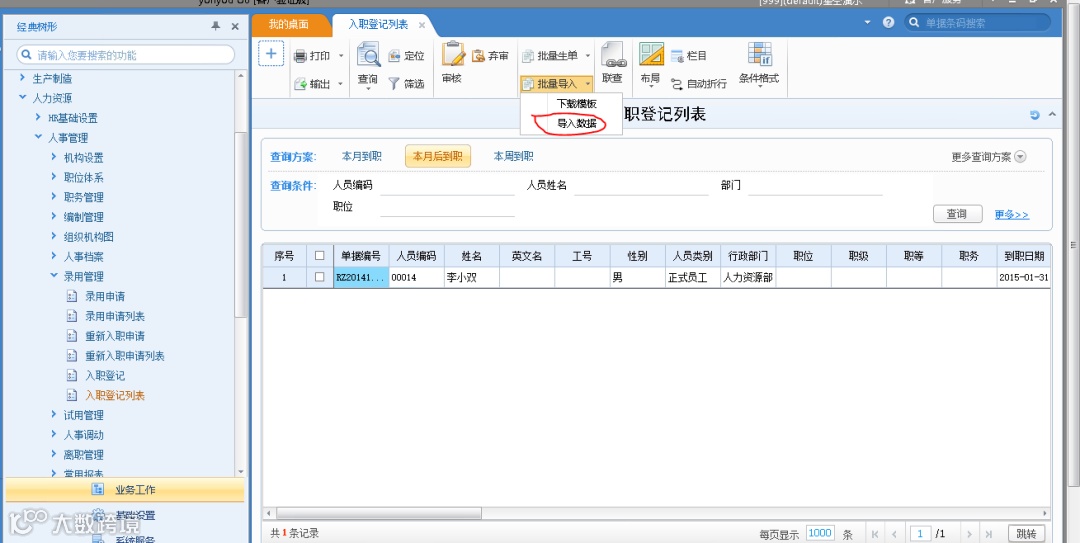1080x543 pixels.
Task: Click the refresh icon beside list title
Action: 1035,115
